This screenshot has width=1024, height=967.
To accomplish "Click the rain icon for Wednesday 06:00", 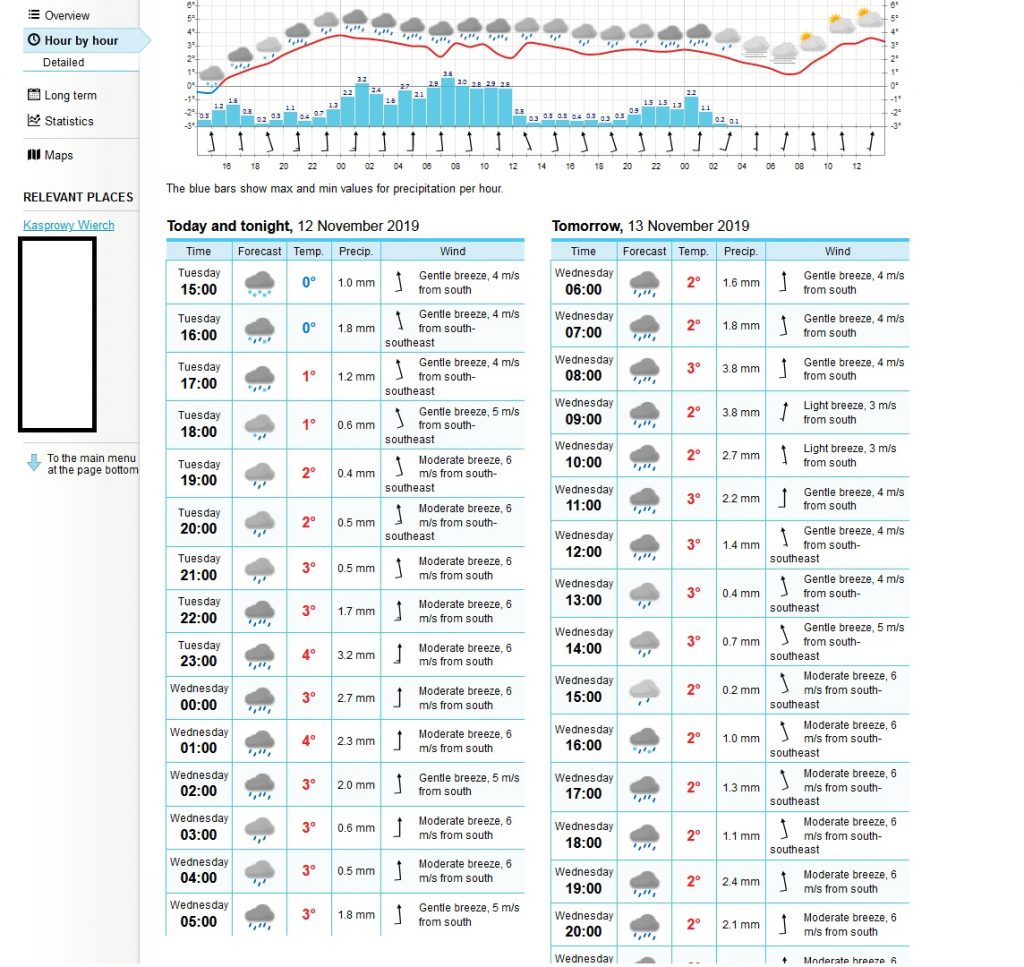I will 644,284.
